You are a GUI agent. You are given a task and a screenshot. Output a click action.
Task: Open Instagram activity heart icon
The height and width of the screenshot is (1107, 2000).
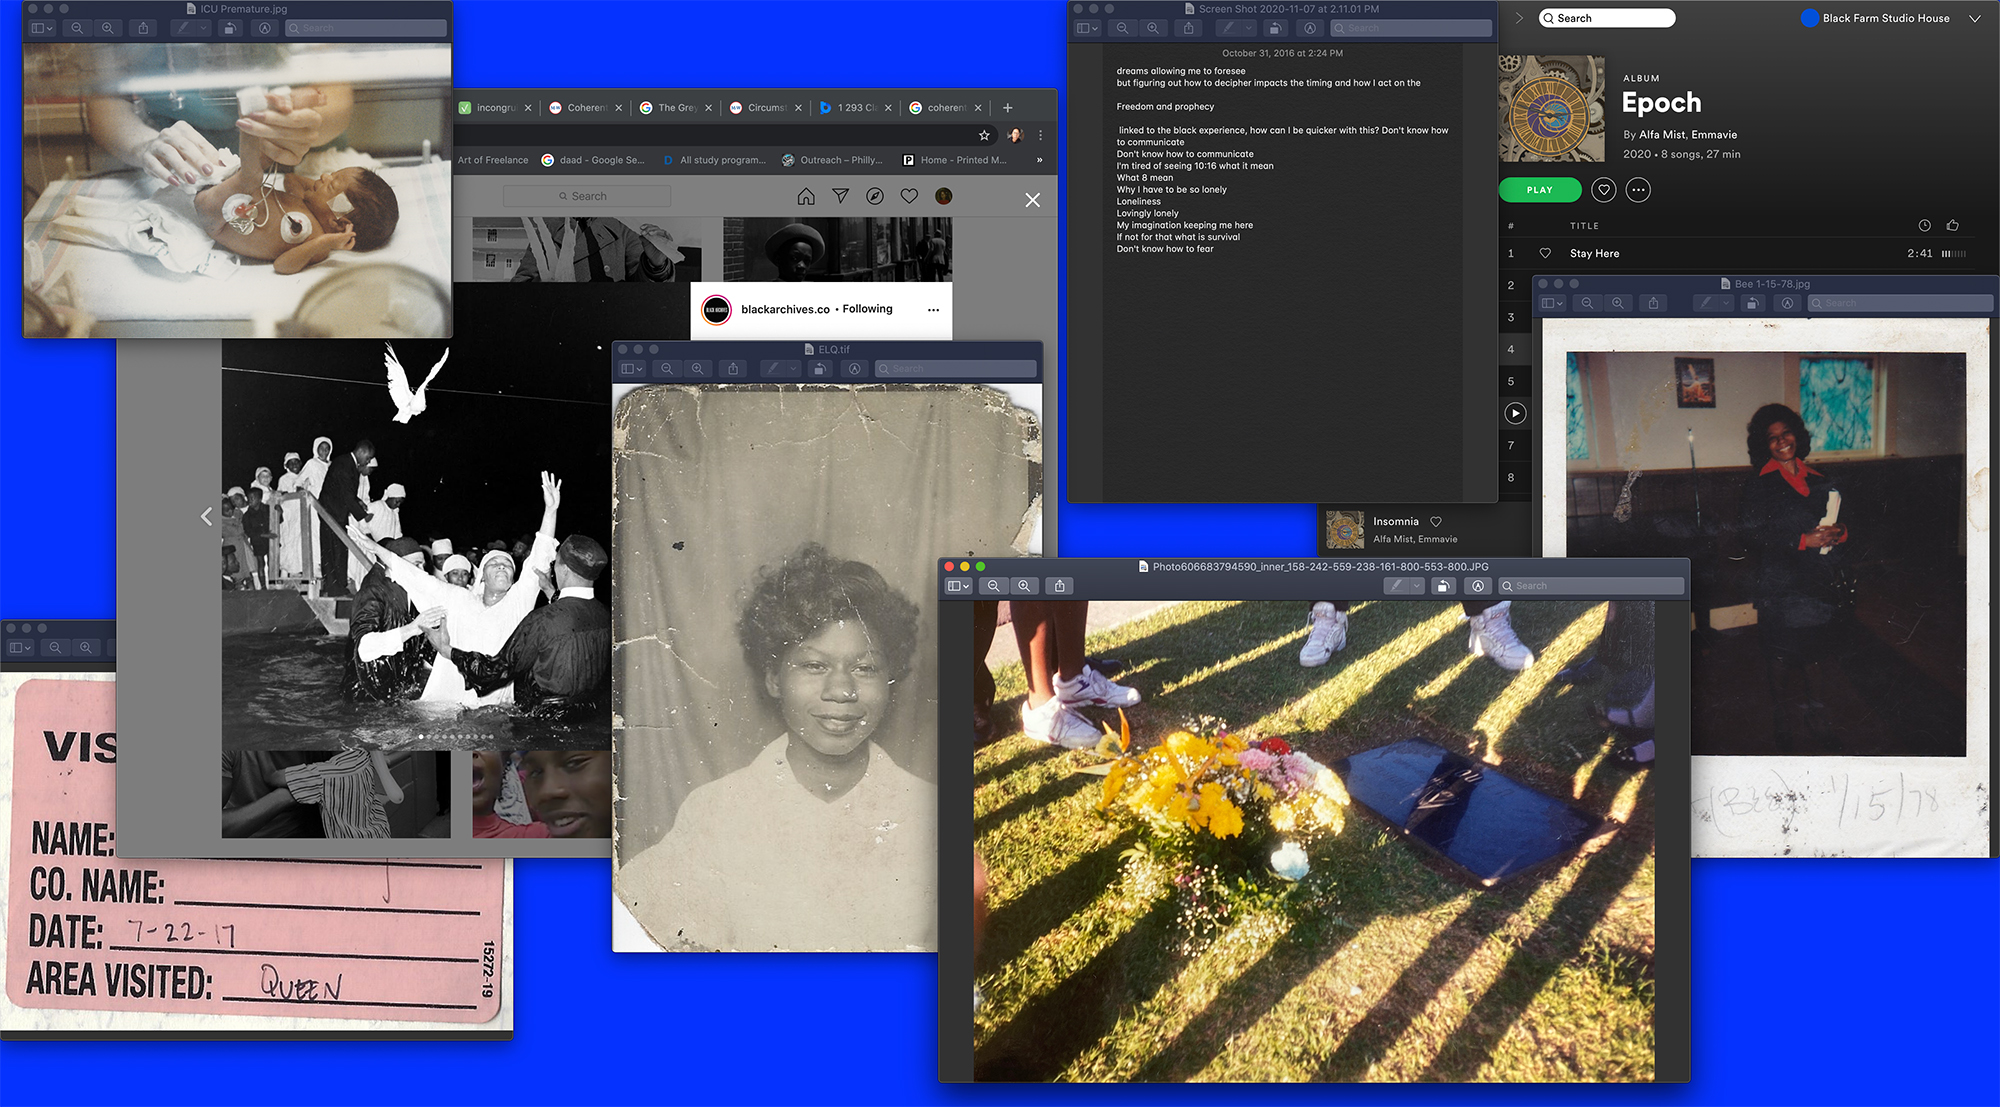pyautogui.click(x=909, y=196)
